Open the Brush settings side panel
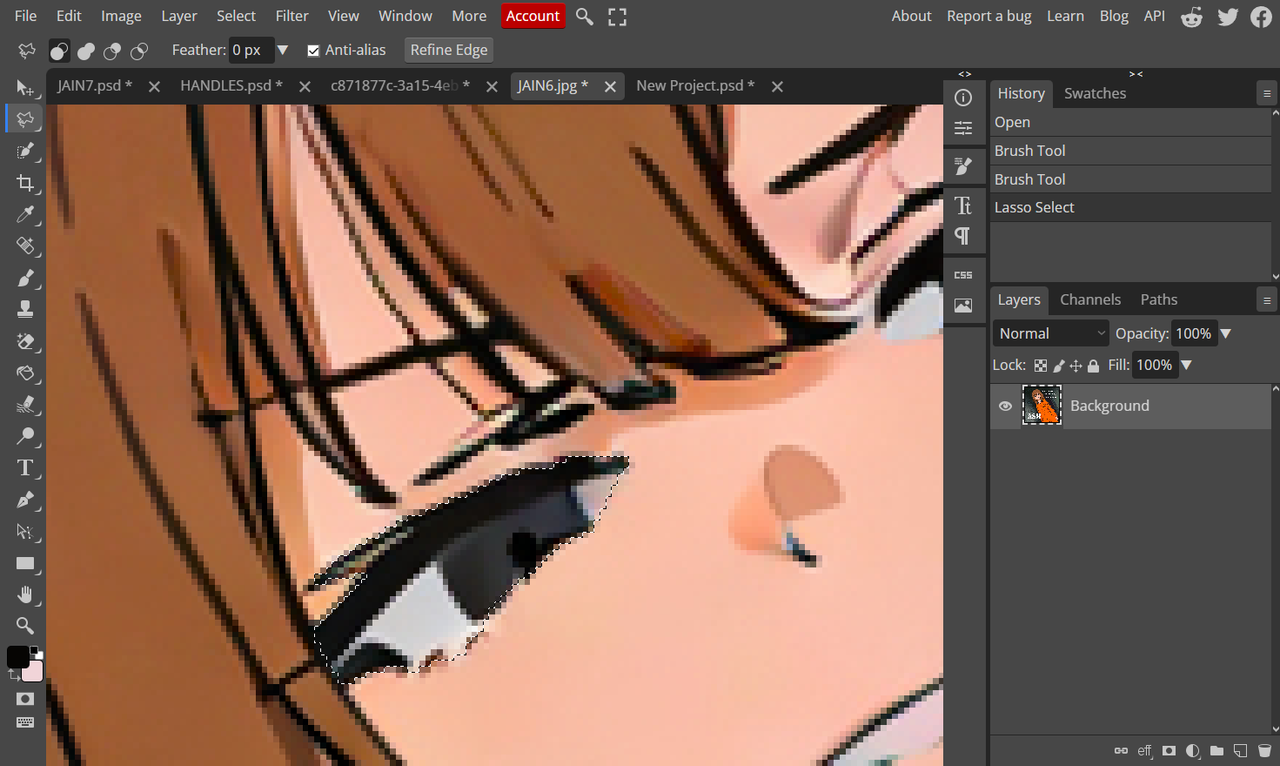The image size is (1280, 766). 963,166
